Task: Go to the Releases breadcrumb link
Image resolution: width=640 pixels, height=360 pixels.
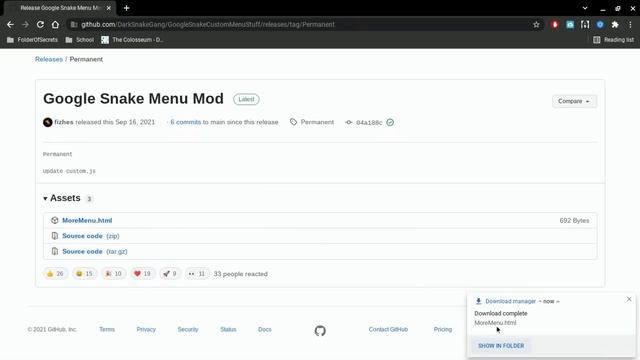Action: tap(49, 59)
